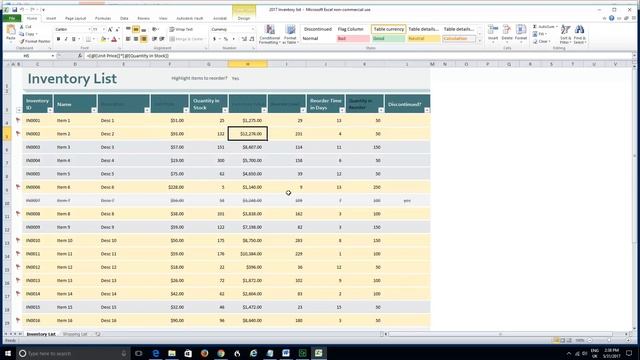Toggle Wrap Text
Image resolution: width=640 pixels, height=360 pixels.
click(181, 29)
